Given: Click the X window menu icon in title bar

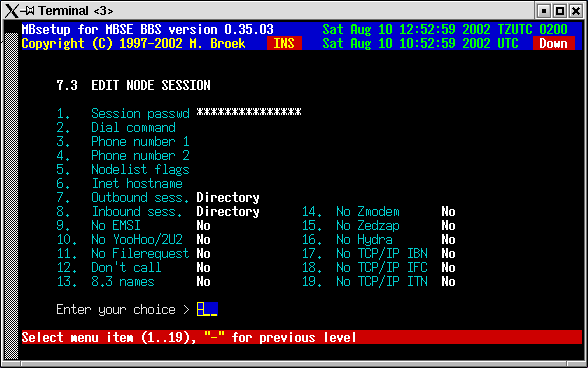Looking at the screenshot, I should pos(12,11).
